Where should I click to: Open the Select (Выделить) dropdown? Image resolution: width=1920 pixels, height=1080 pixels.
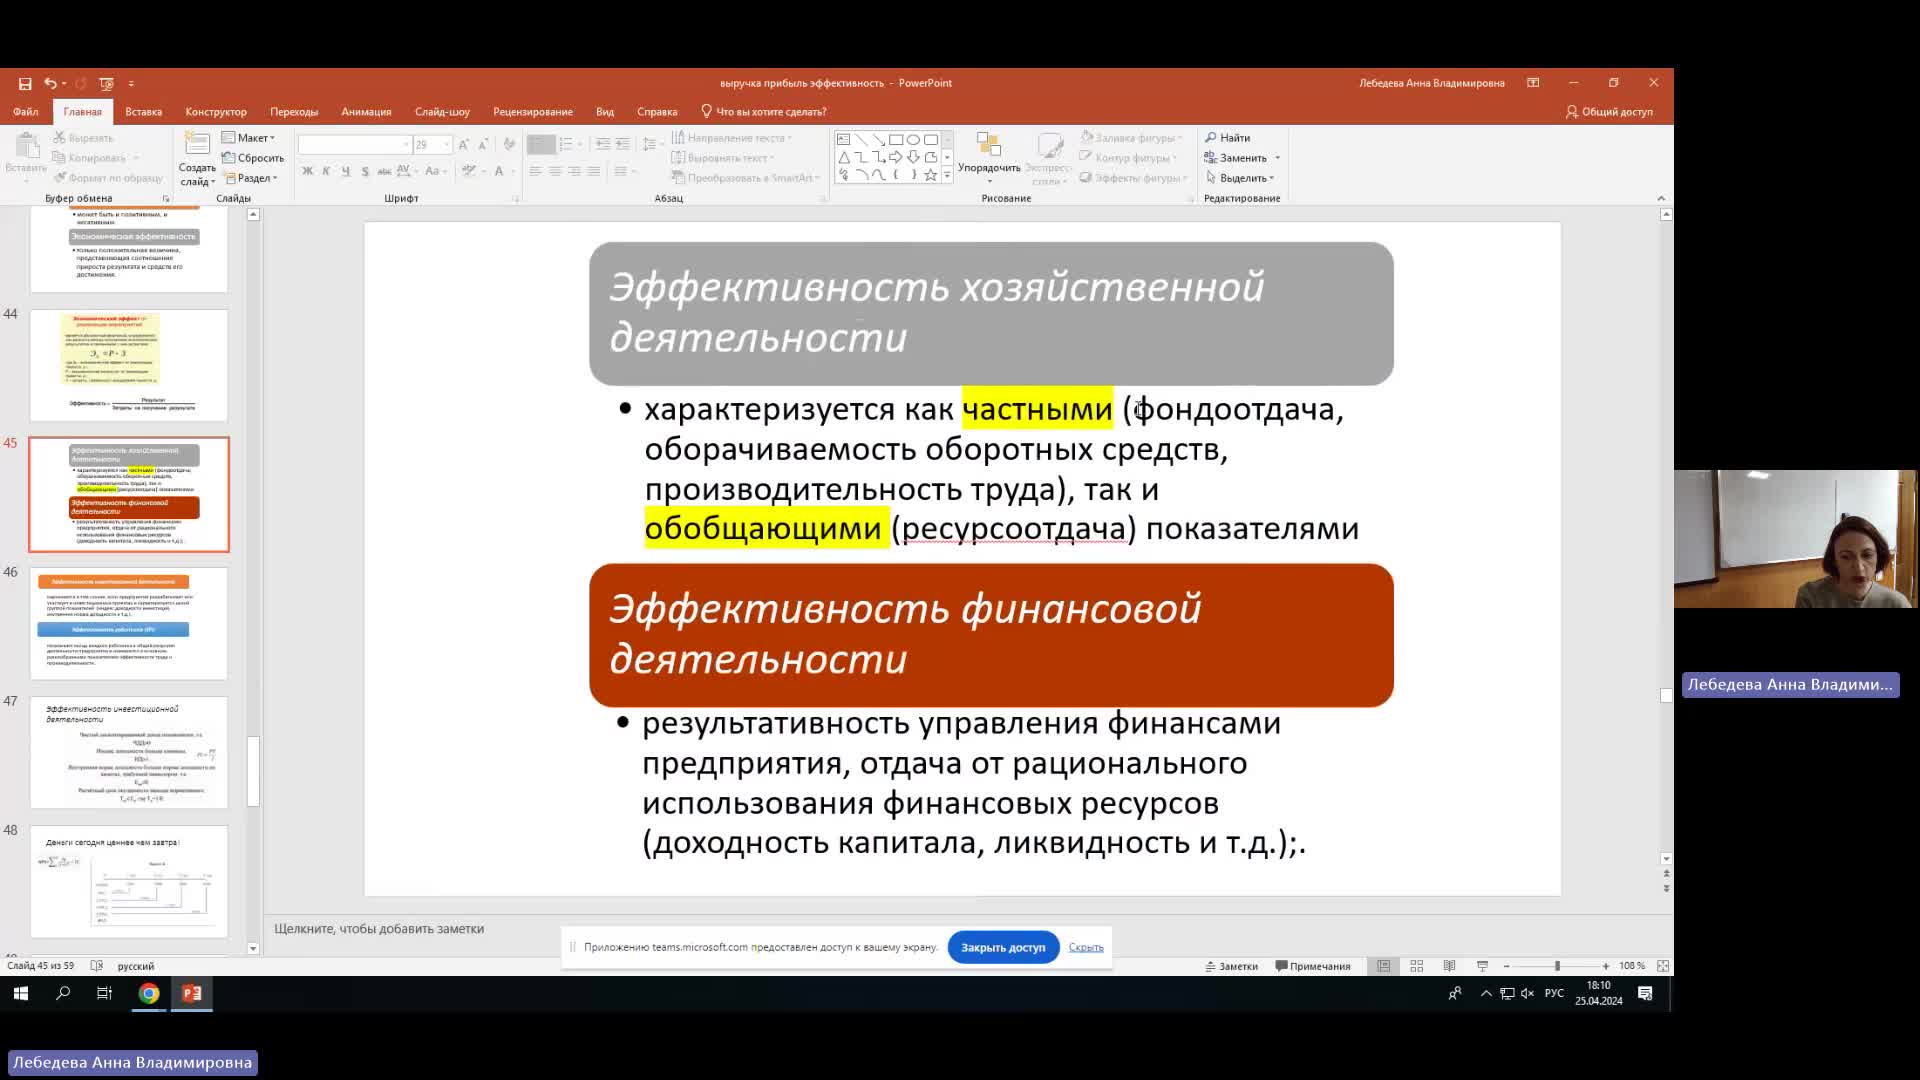(1240, 178)
